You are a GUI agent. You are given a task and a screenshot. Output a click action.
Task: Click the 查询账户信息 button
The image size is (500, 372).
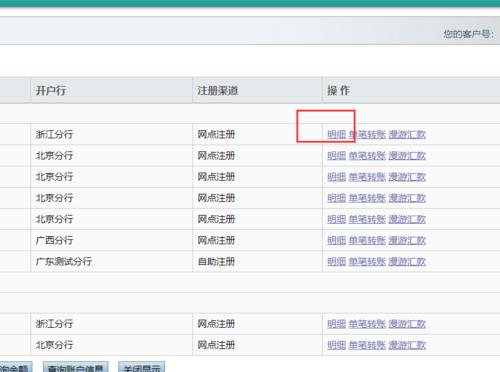click(x=76, y=367)
